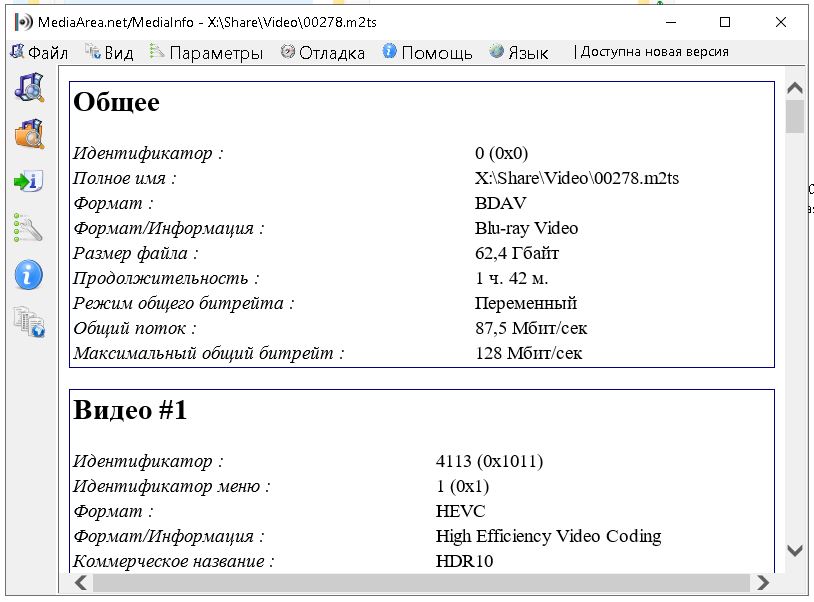Open Preferences via the wrench icon

28,227
